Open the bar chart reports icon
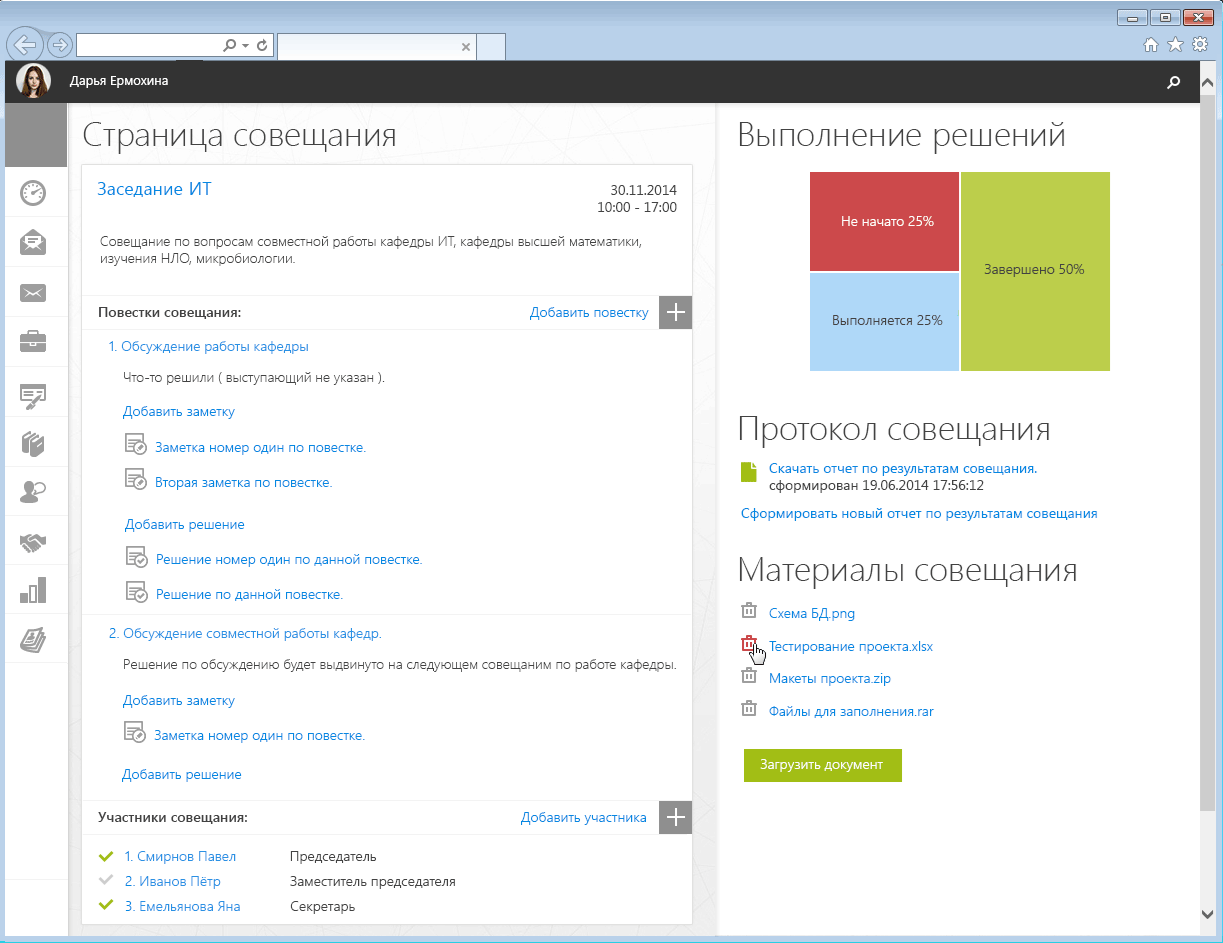Image resolution: width=1223 pixels, height=943 pixels. 33,591
